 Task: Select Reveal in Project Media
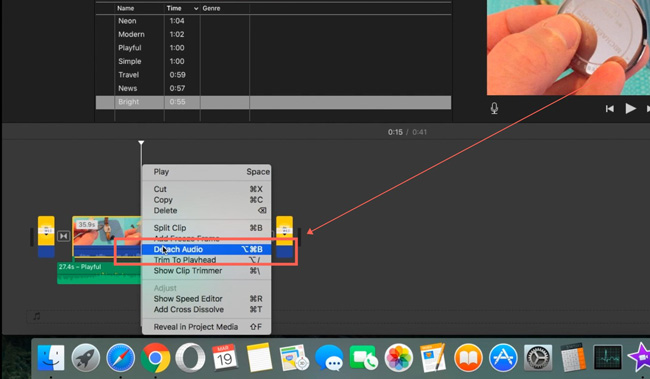(x=206, y=327)
